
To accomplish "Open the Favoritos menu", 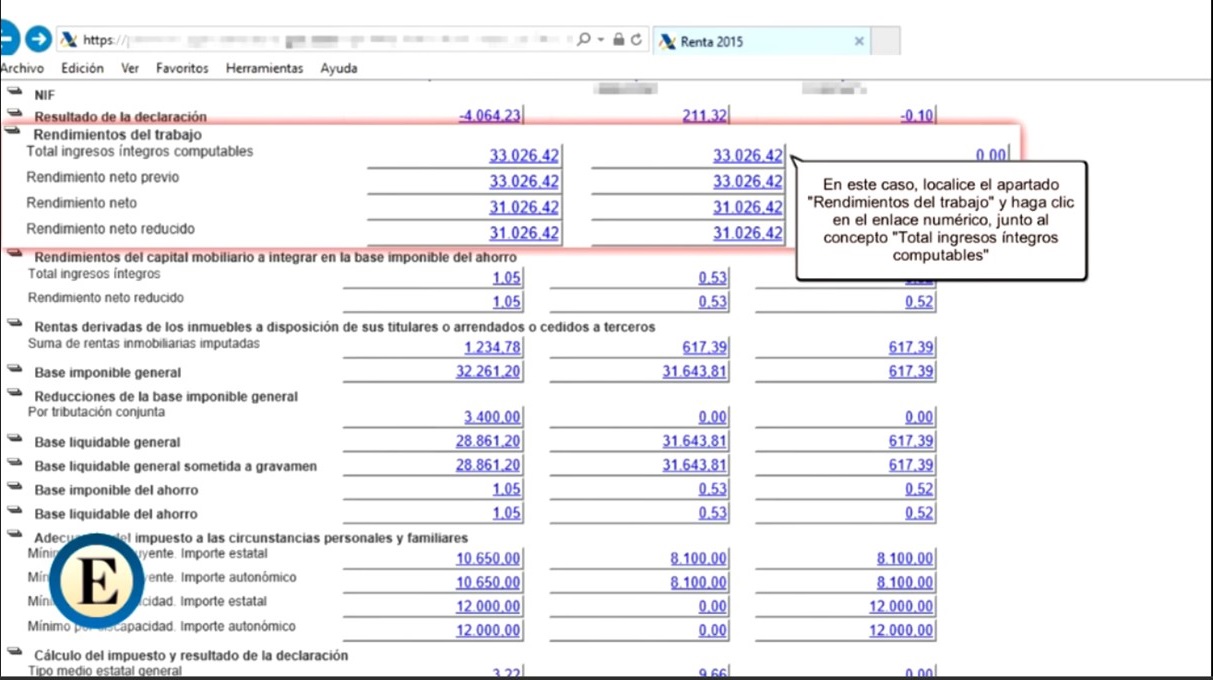I will tap(182, 68).
